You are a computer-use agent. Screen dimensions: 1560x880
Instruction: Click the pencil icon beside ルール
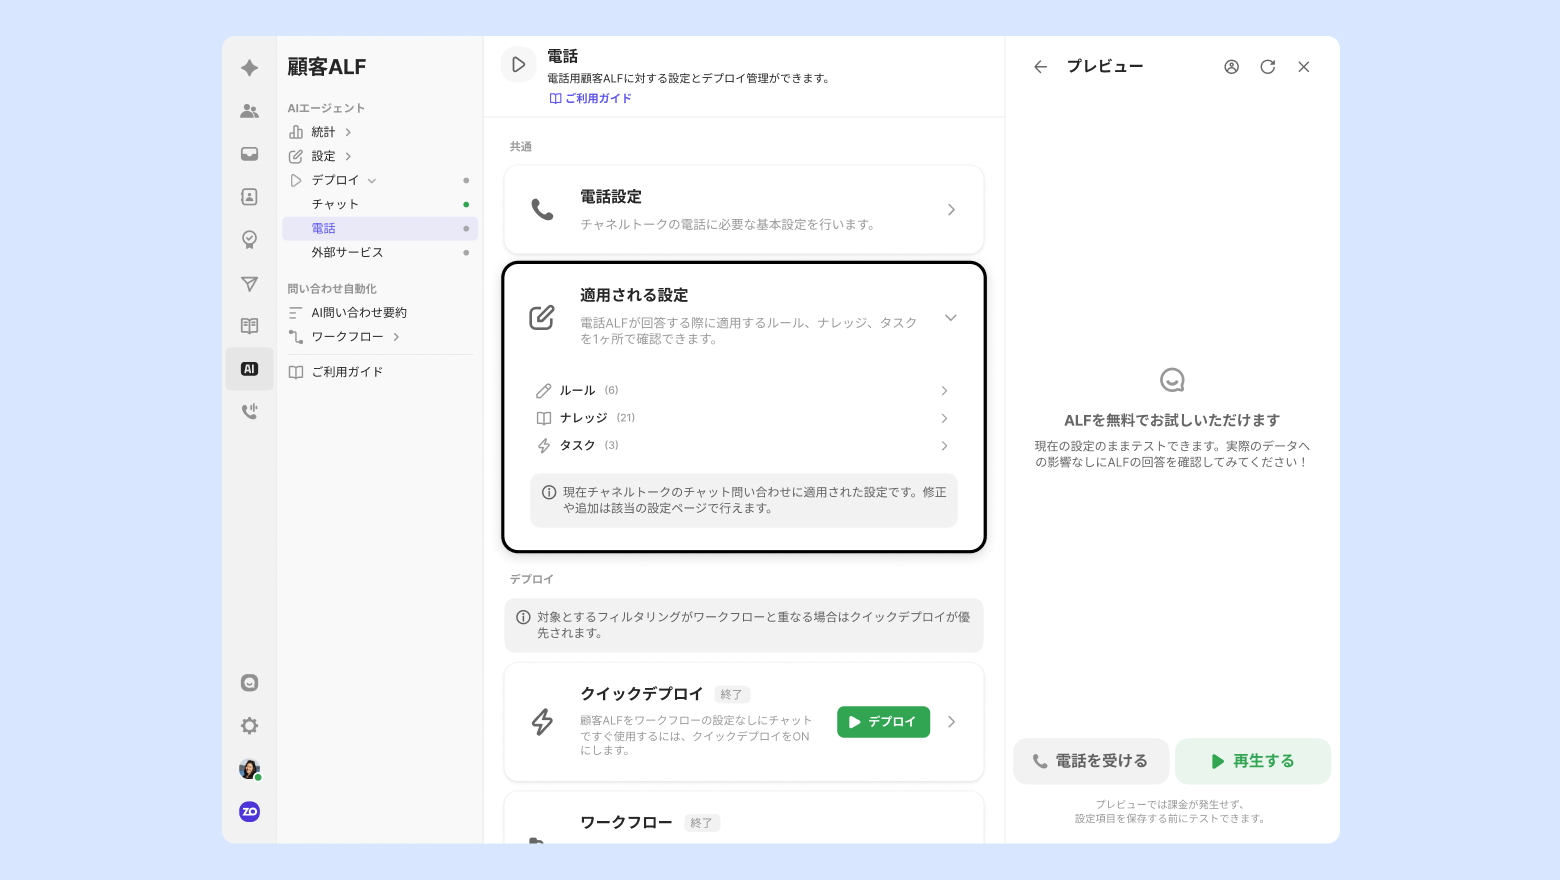click(544, 391)
